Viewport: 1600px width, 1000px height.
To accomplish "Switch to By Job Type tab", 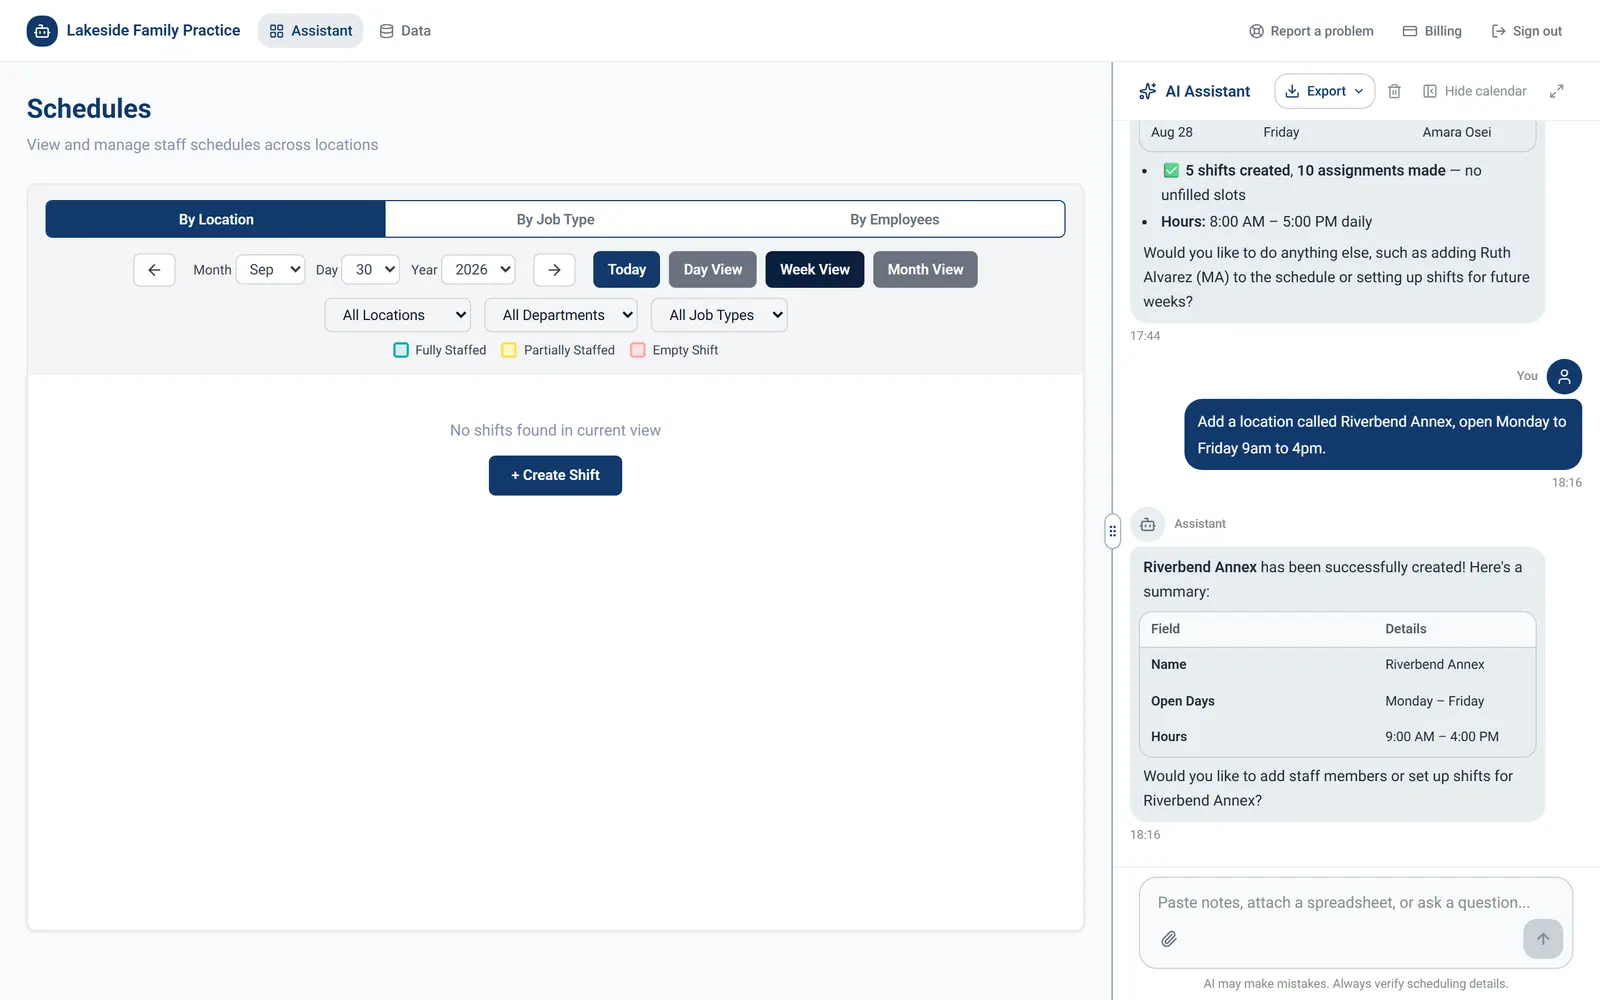I will [x=555, y=219].
